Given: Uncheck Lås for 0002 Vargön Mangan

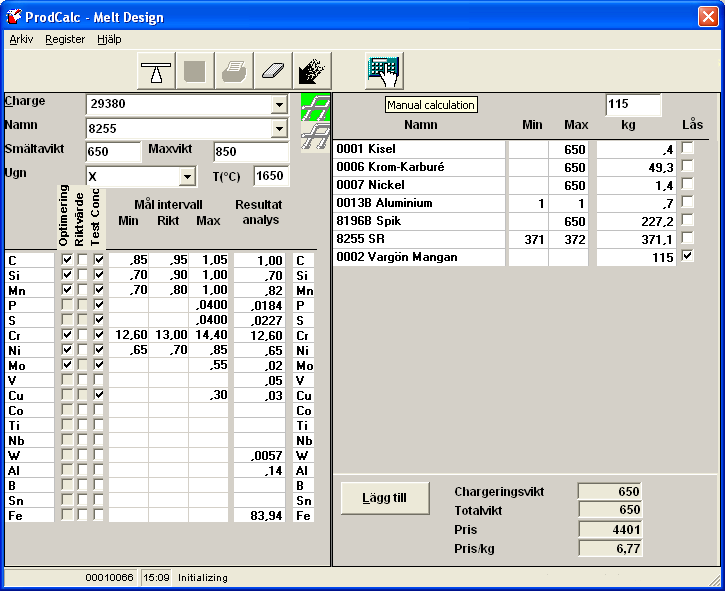Looking at the screenshot, I should (x=688, y=255).
